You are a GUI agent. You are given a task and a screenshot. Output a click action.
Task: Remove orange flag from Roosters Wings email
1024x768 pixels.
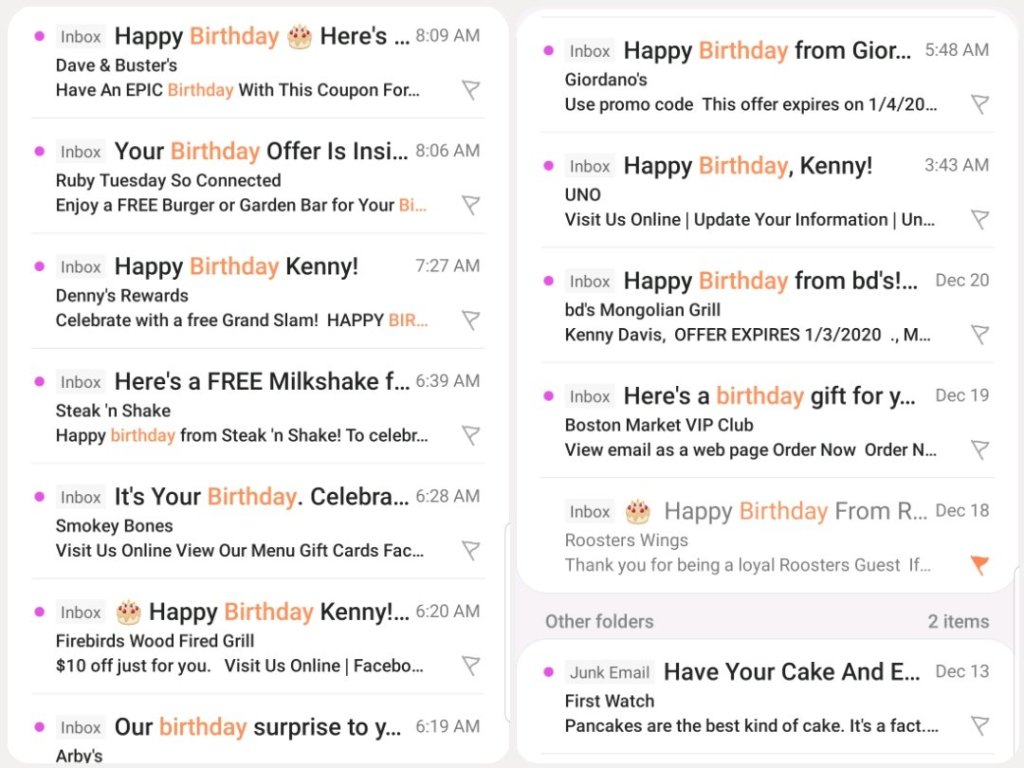(x=980, y=565)
